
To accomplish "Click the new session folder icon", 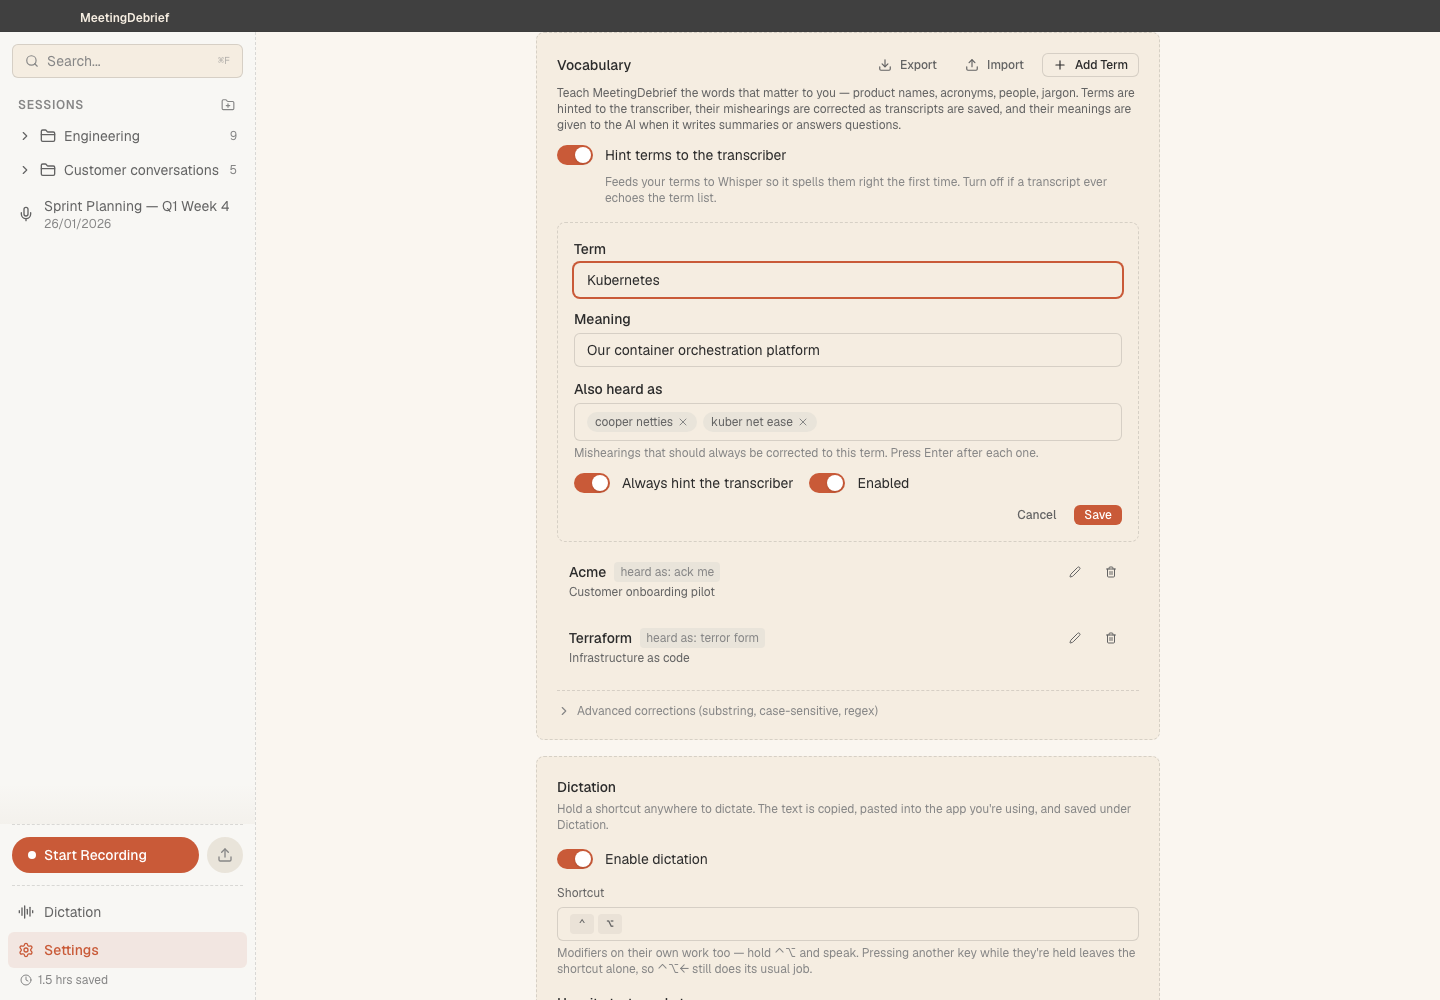I will [228, 105].
